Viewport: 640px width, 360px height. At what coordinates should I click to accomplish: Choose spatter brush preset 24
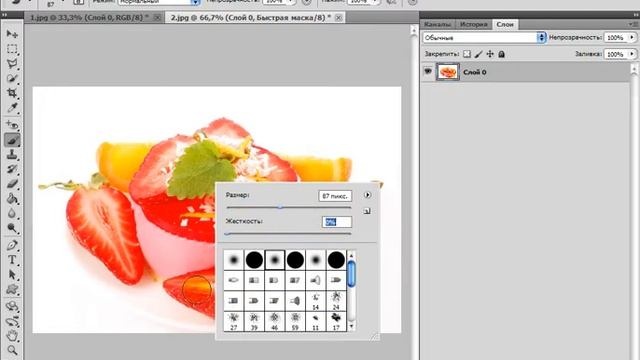pyautogui.click(x=336, y=301)
